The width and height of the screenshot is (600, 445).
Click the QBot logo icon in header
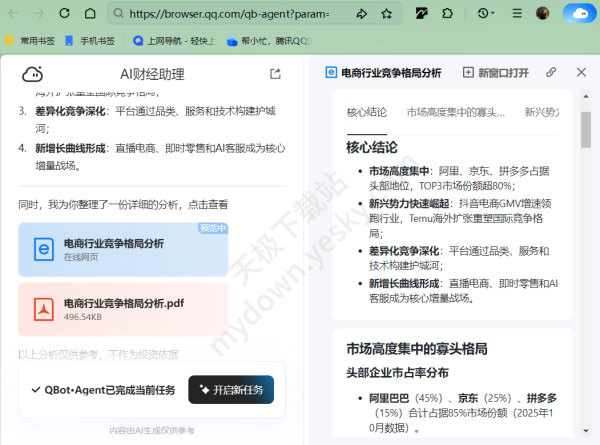(32, 74)
